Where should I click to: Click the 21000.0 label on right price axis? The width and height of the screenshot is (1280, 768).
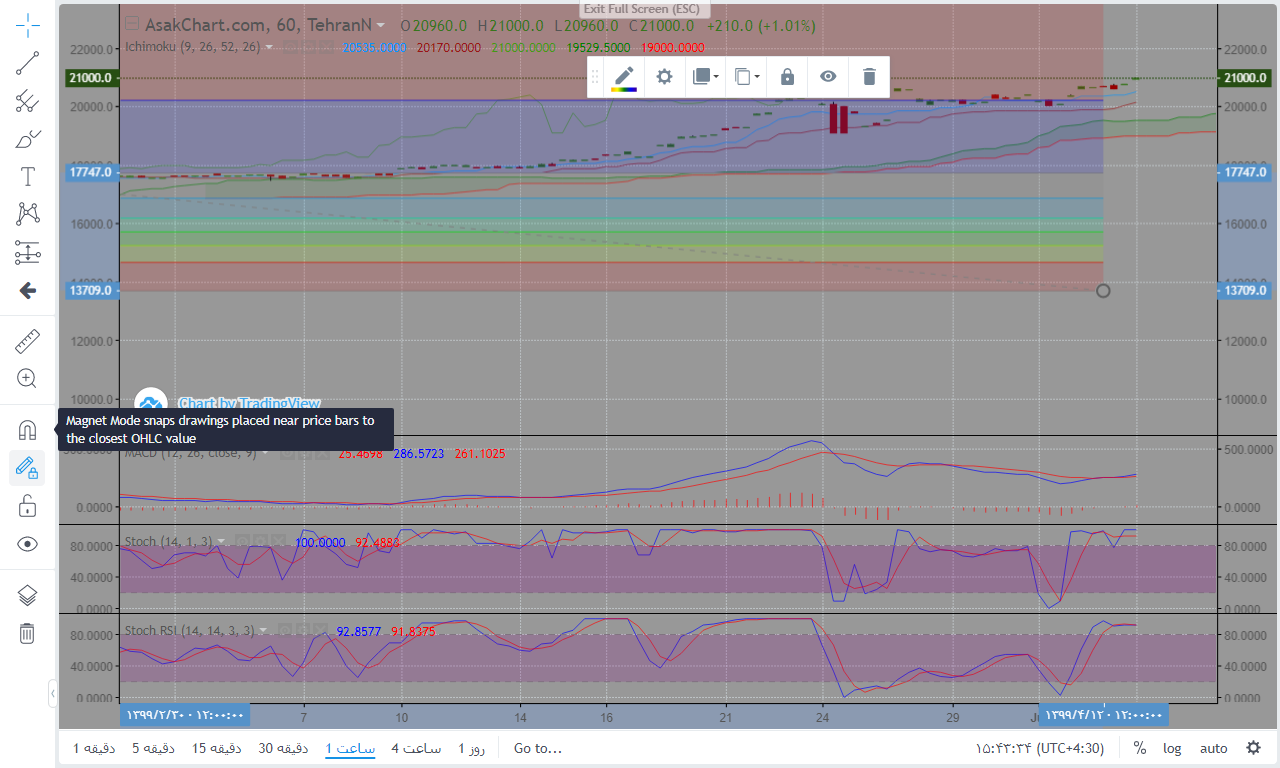coord(1245,78)
